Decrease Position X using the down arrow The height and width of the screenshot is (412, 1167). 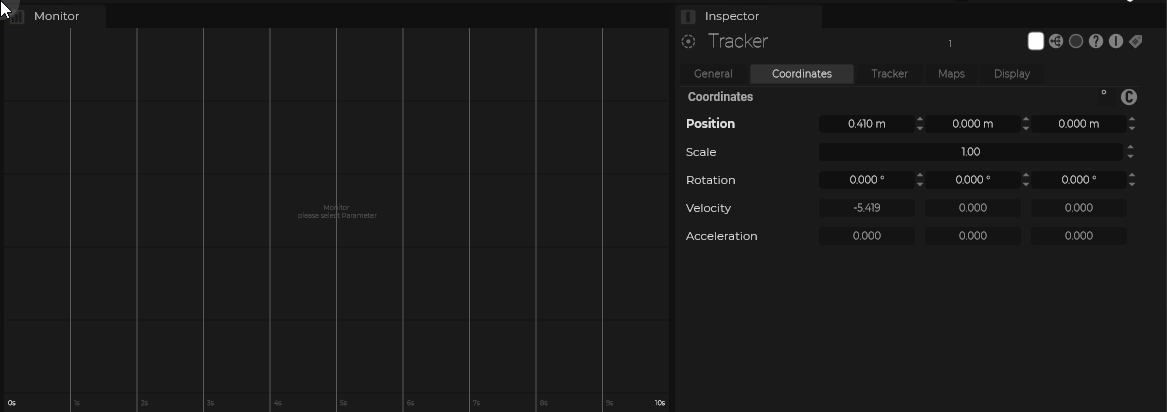click(x=920, y=128)
